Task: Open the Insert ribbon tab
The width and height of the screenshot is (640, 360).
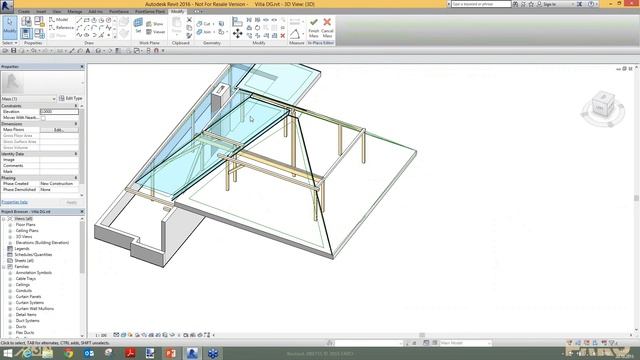Action: point(41,11)
